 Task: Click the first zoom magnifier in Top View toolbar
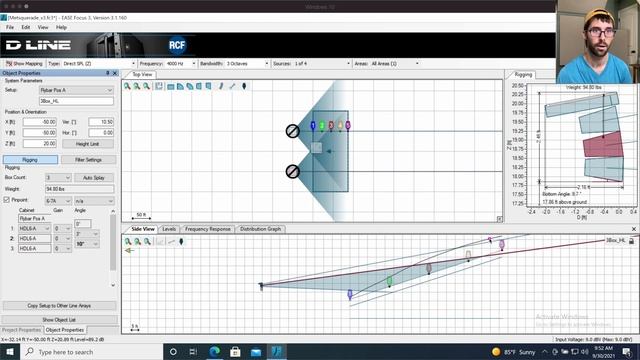point(127,86)
